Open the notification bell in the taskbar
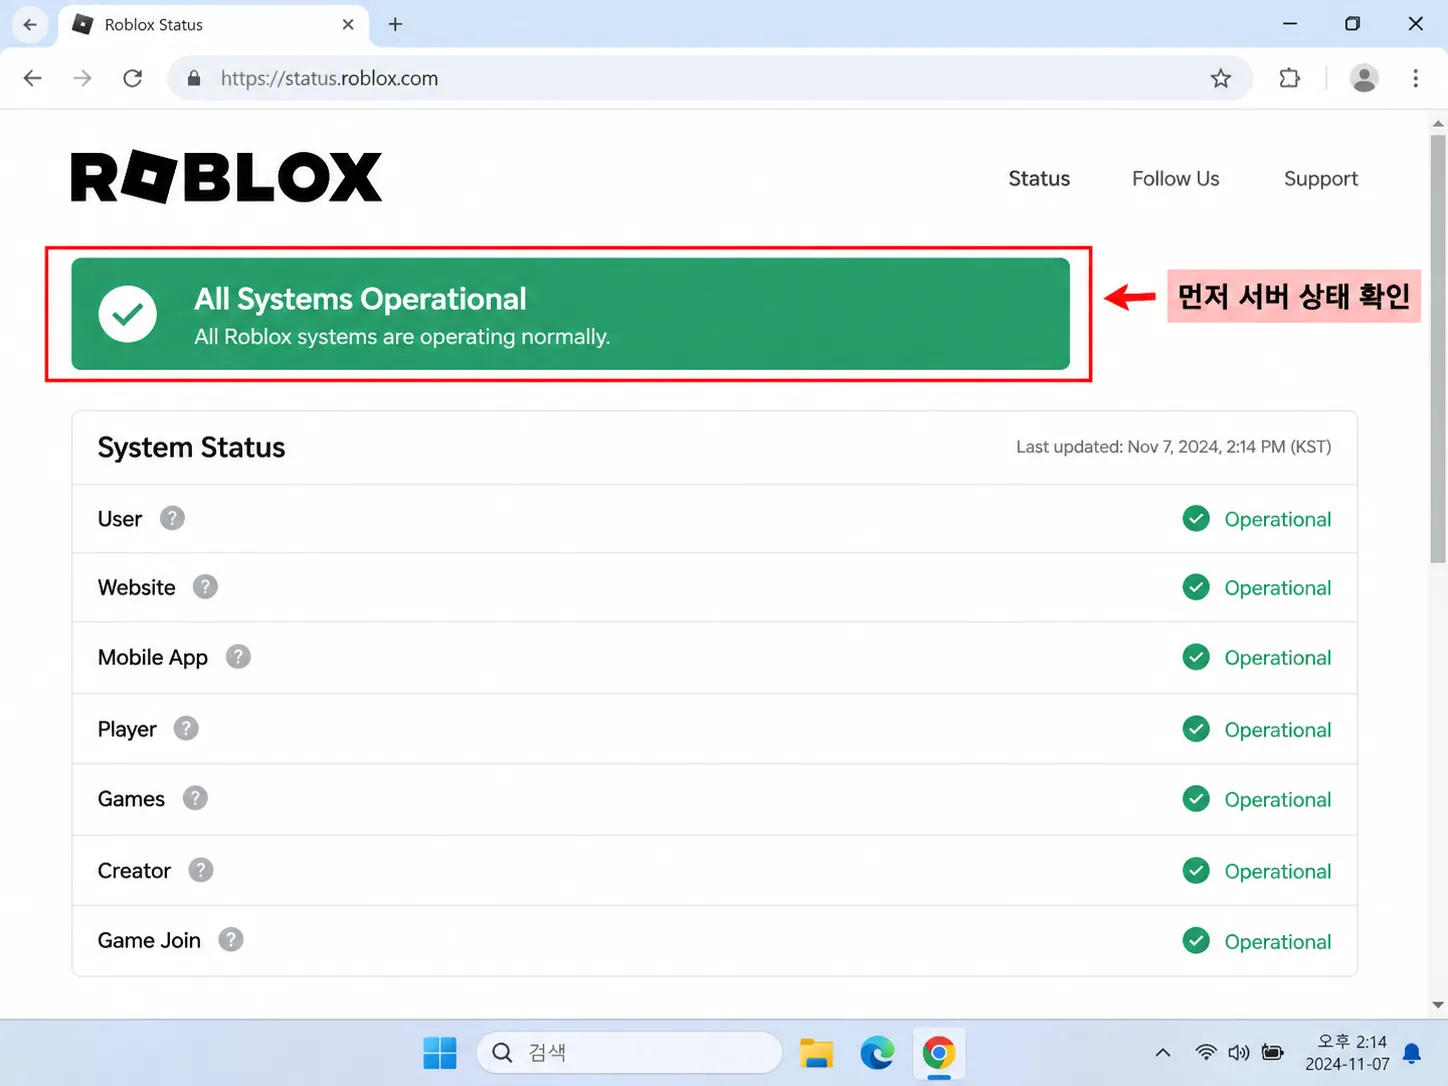The width and height of the screenshot is (1448, 1086). pyautogui.click(x=1412, y=1053)
